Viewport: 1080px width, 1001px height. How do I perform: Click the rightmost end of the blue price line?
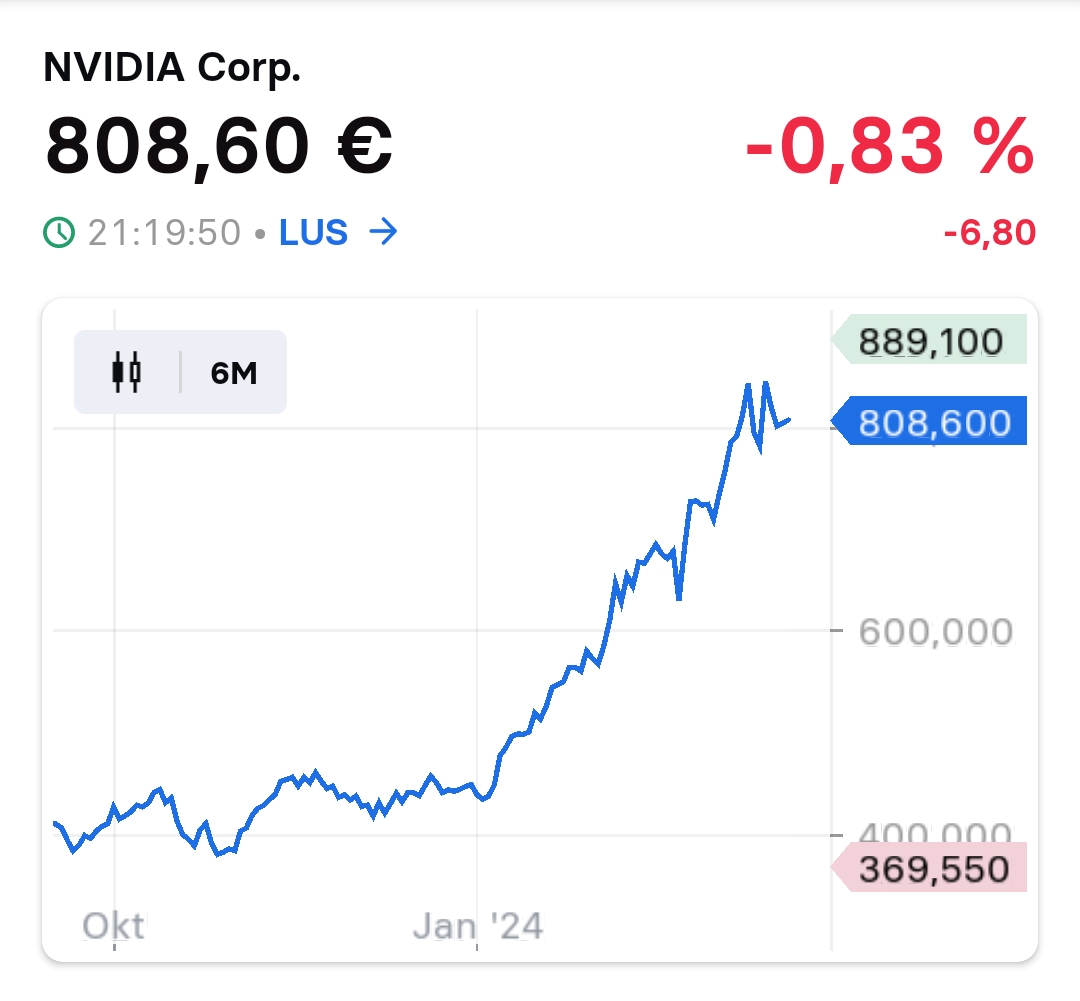click(x=790, y=420)
